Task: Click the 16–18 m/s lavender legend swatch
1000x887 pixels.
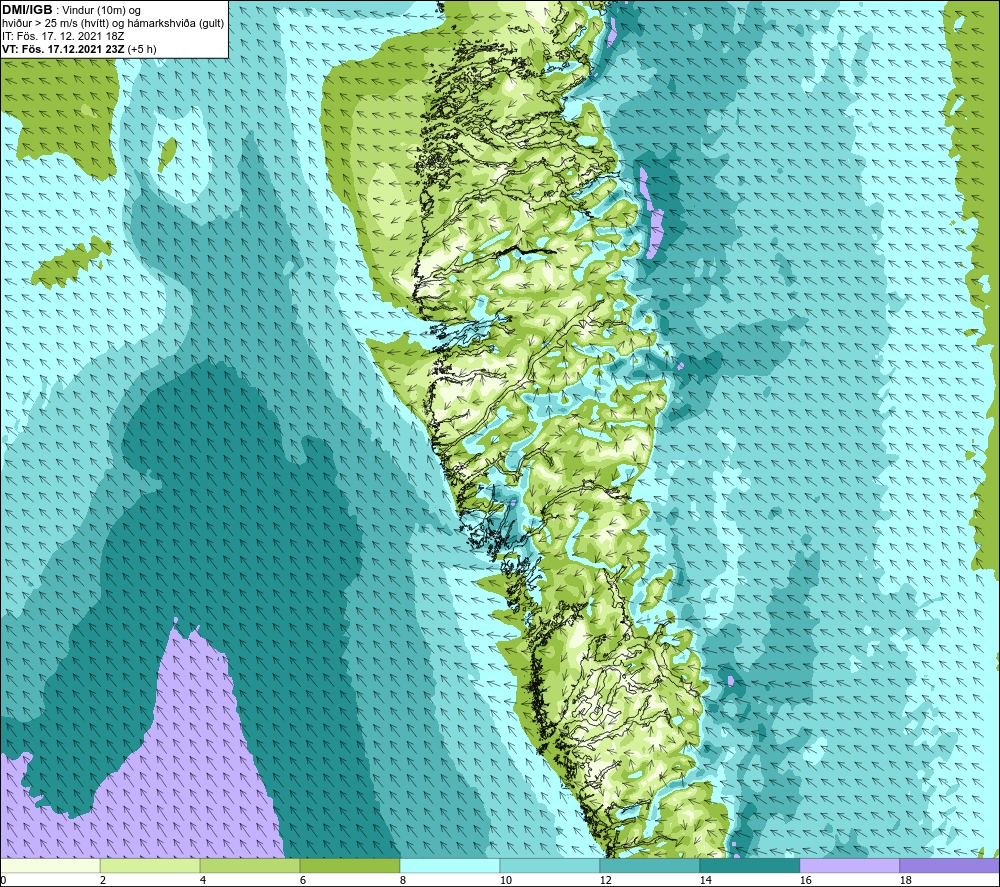Action: 849,865
